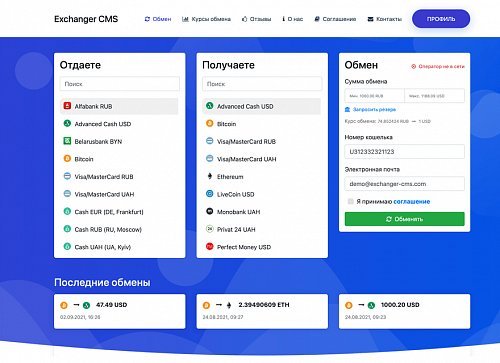This screenshot has width=500, height=363.
Task: Click the Ethereum icon in Получаете
Action: [209, 176]
